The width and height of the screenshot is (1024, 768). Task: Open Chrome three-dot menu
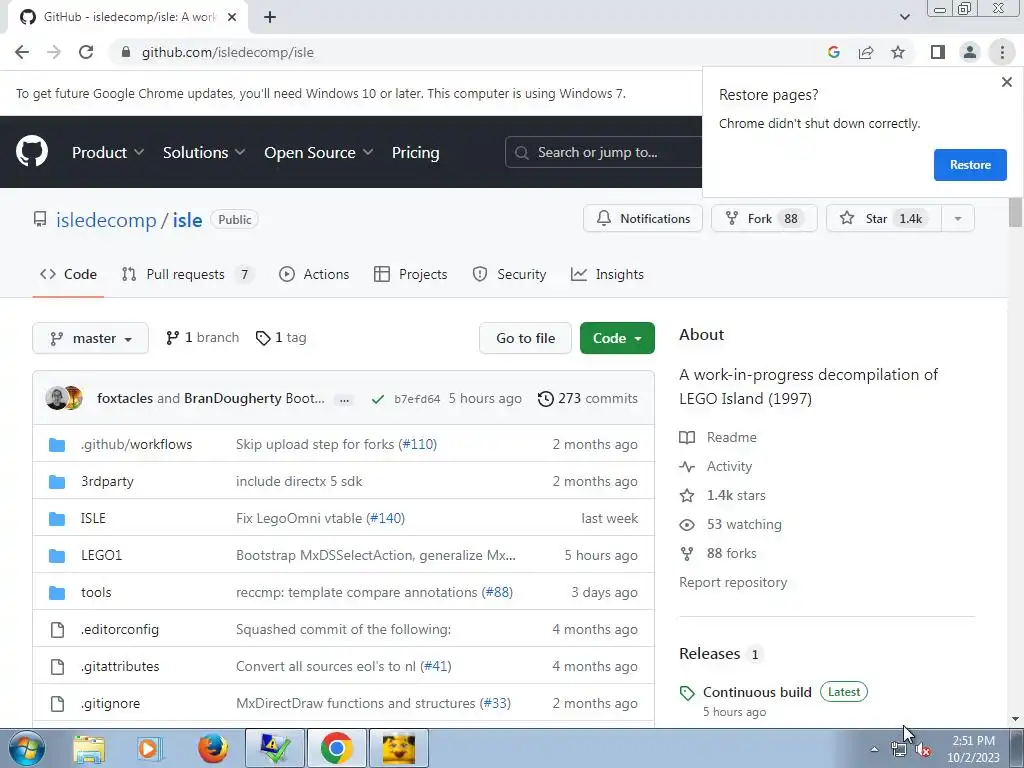(x=1002, y=52)
